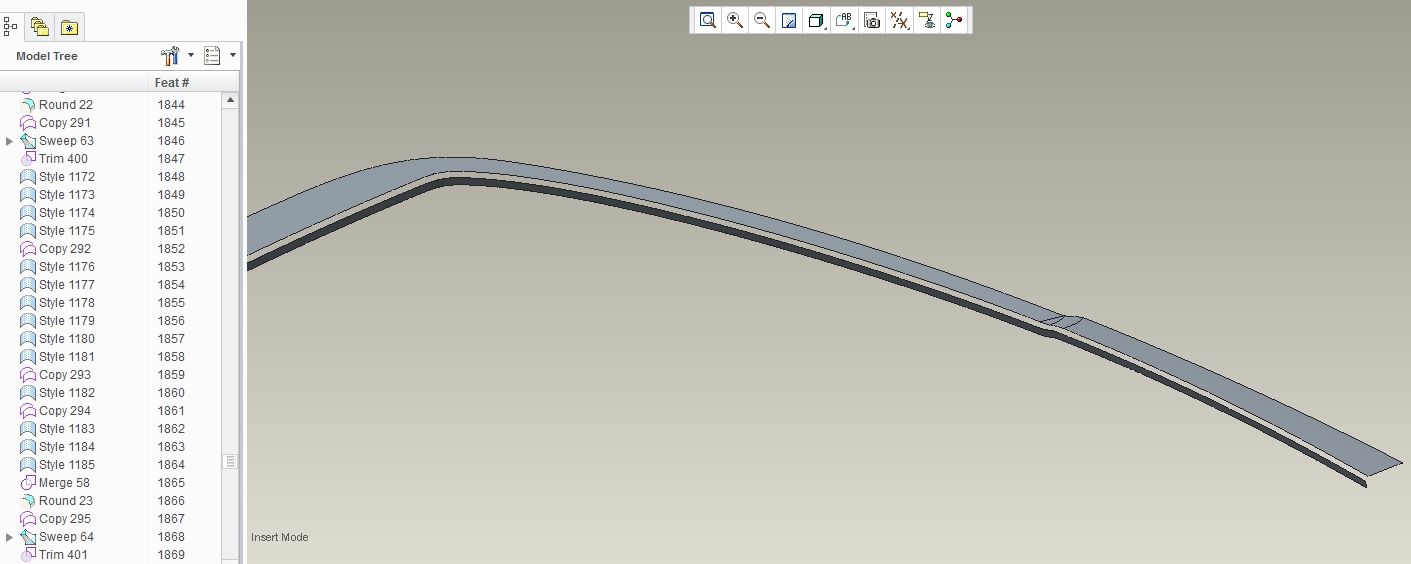
Task: Click the Zoom In magnifier icon
Action: [735, 20]
